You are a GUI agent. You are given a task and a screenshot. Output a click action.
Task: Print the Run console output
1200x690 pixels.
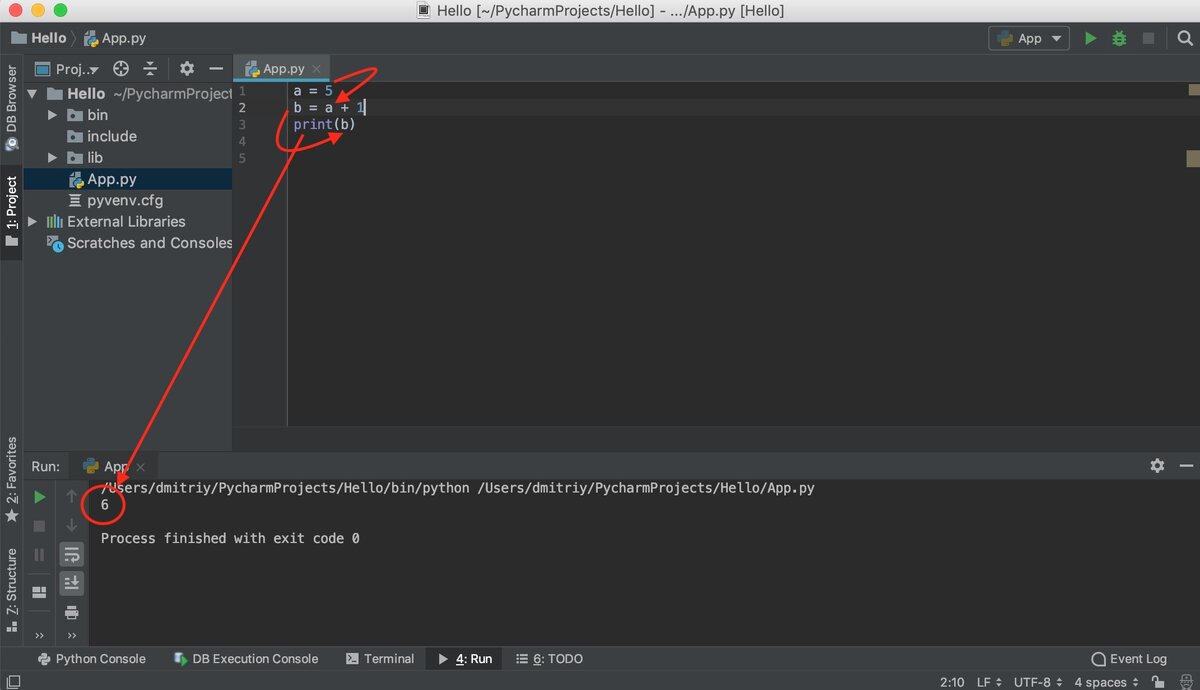[71, 612]
